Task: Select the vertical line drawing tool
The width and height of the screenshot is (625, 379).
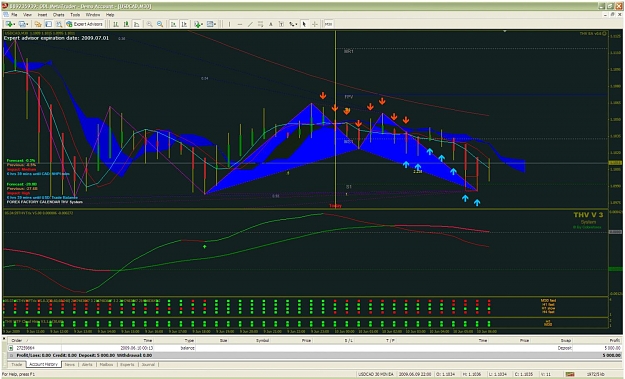Action: [229, 24]
